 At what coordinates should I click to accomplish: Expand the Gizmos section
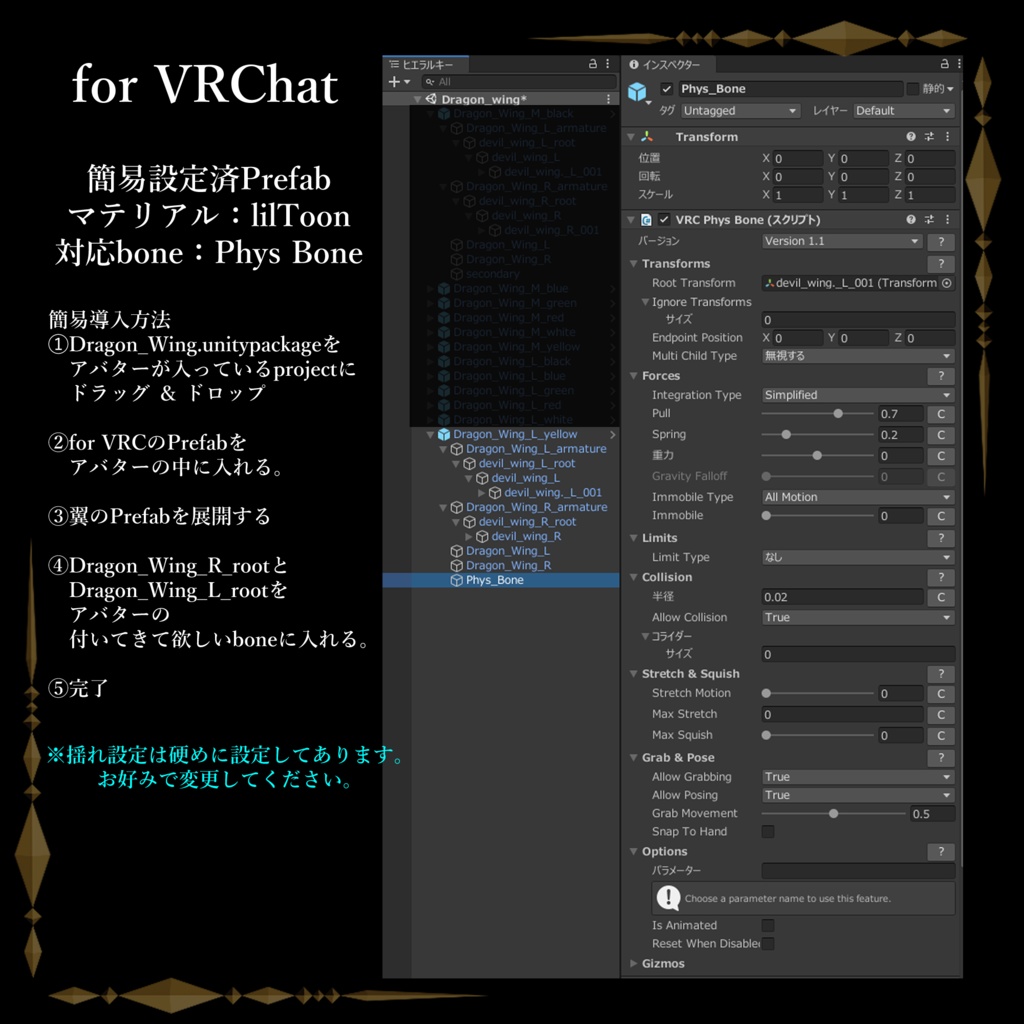tap(633, 963)
